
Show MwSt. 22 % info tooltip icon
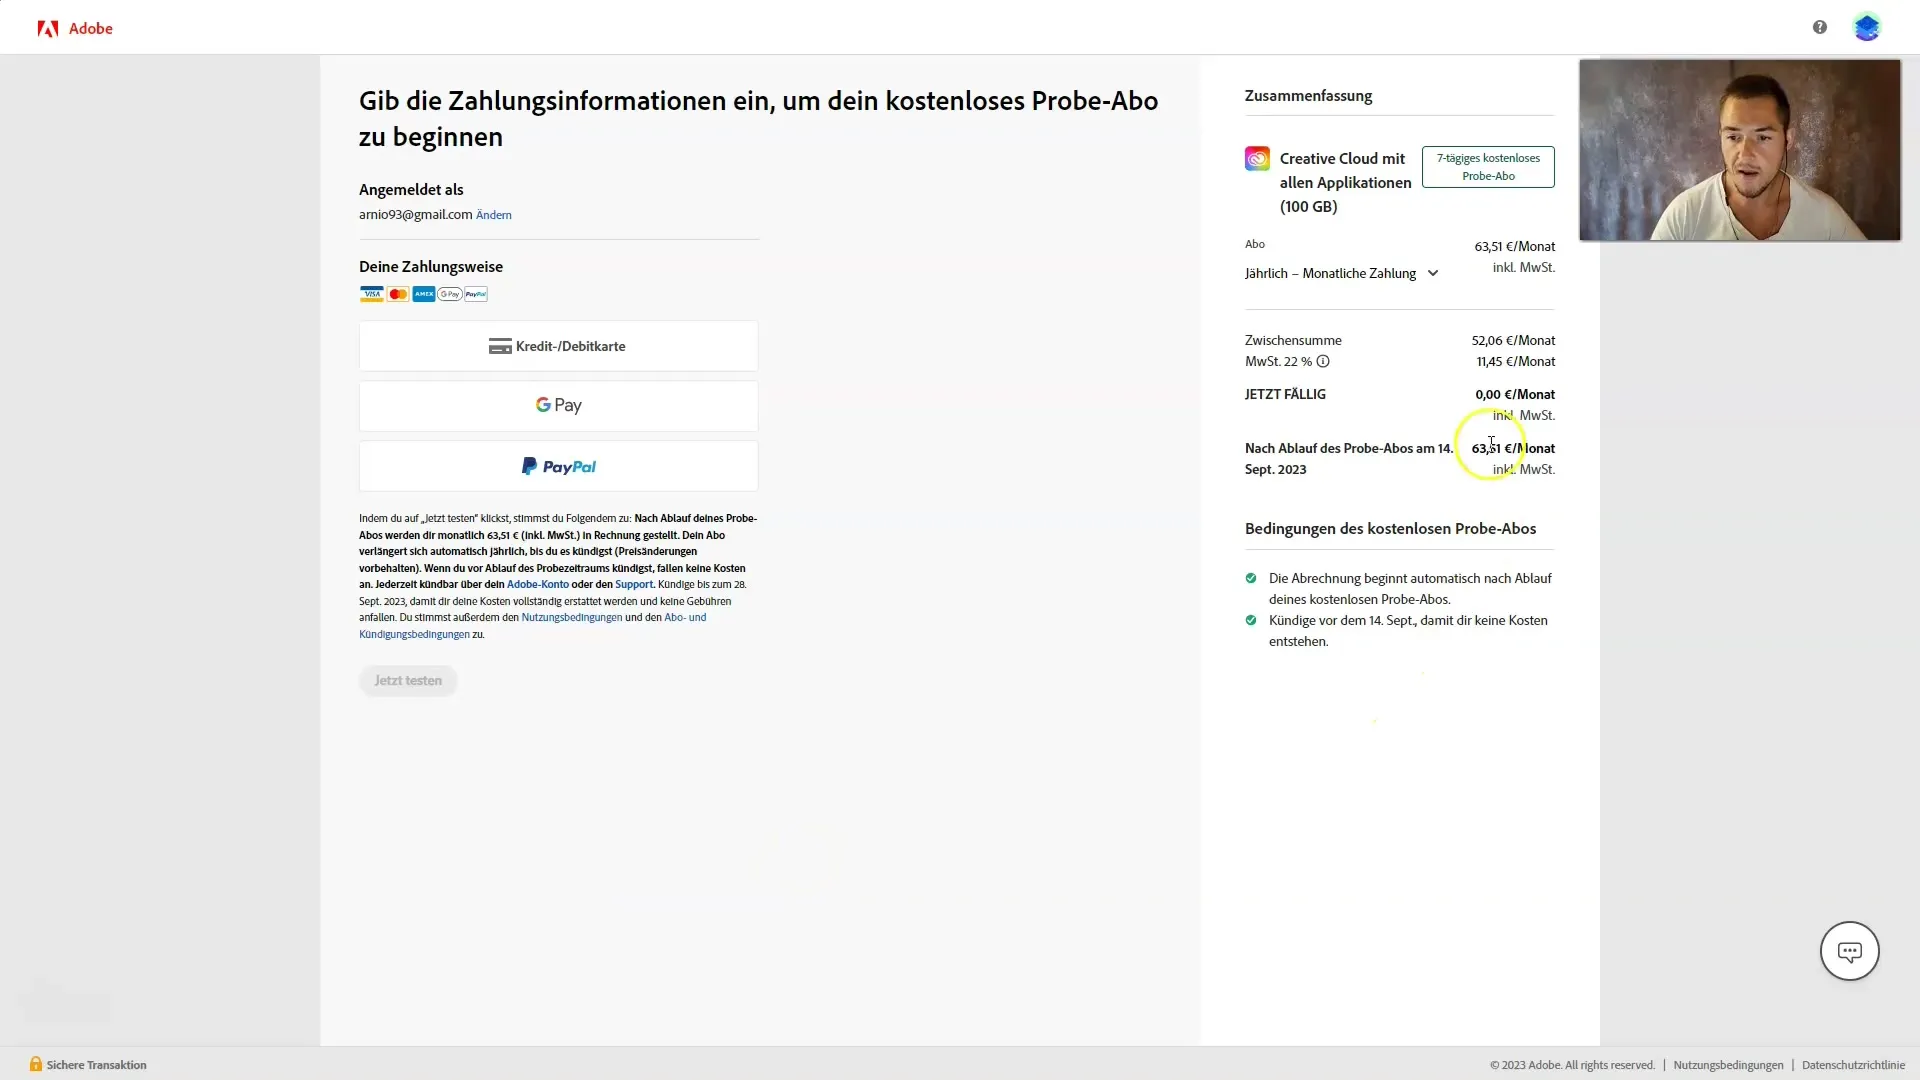(x=1323, y=361)
